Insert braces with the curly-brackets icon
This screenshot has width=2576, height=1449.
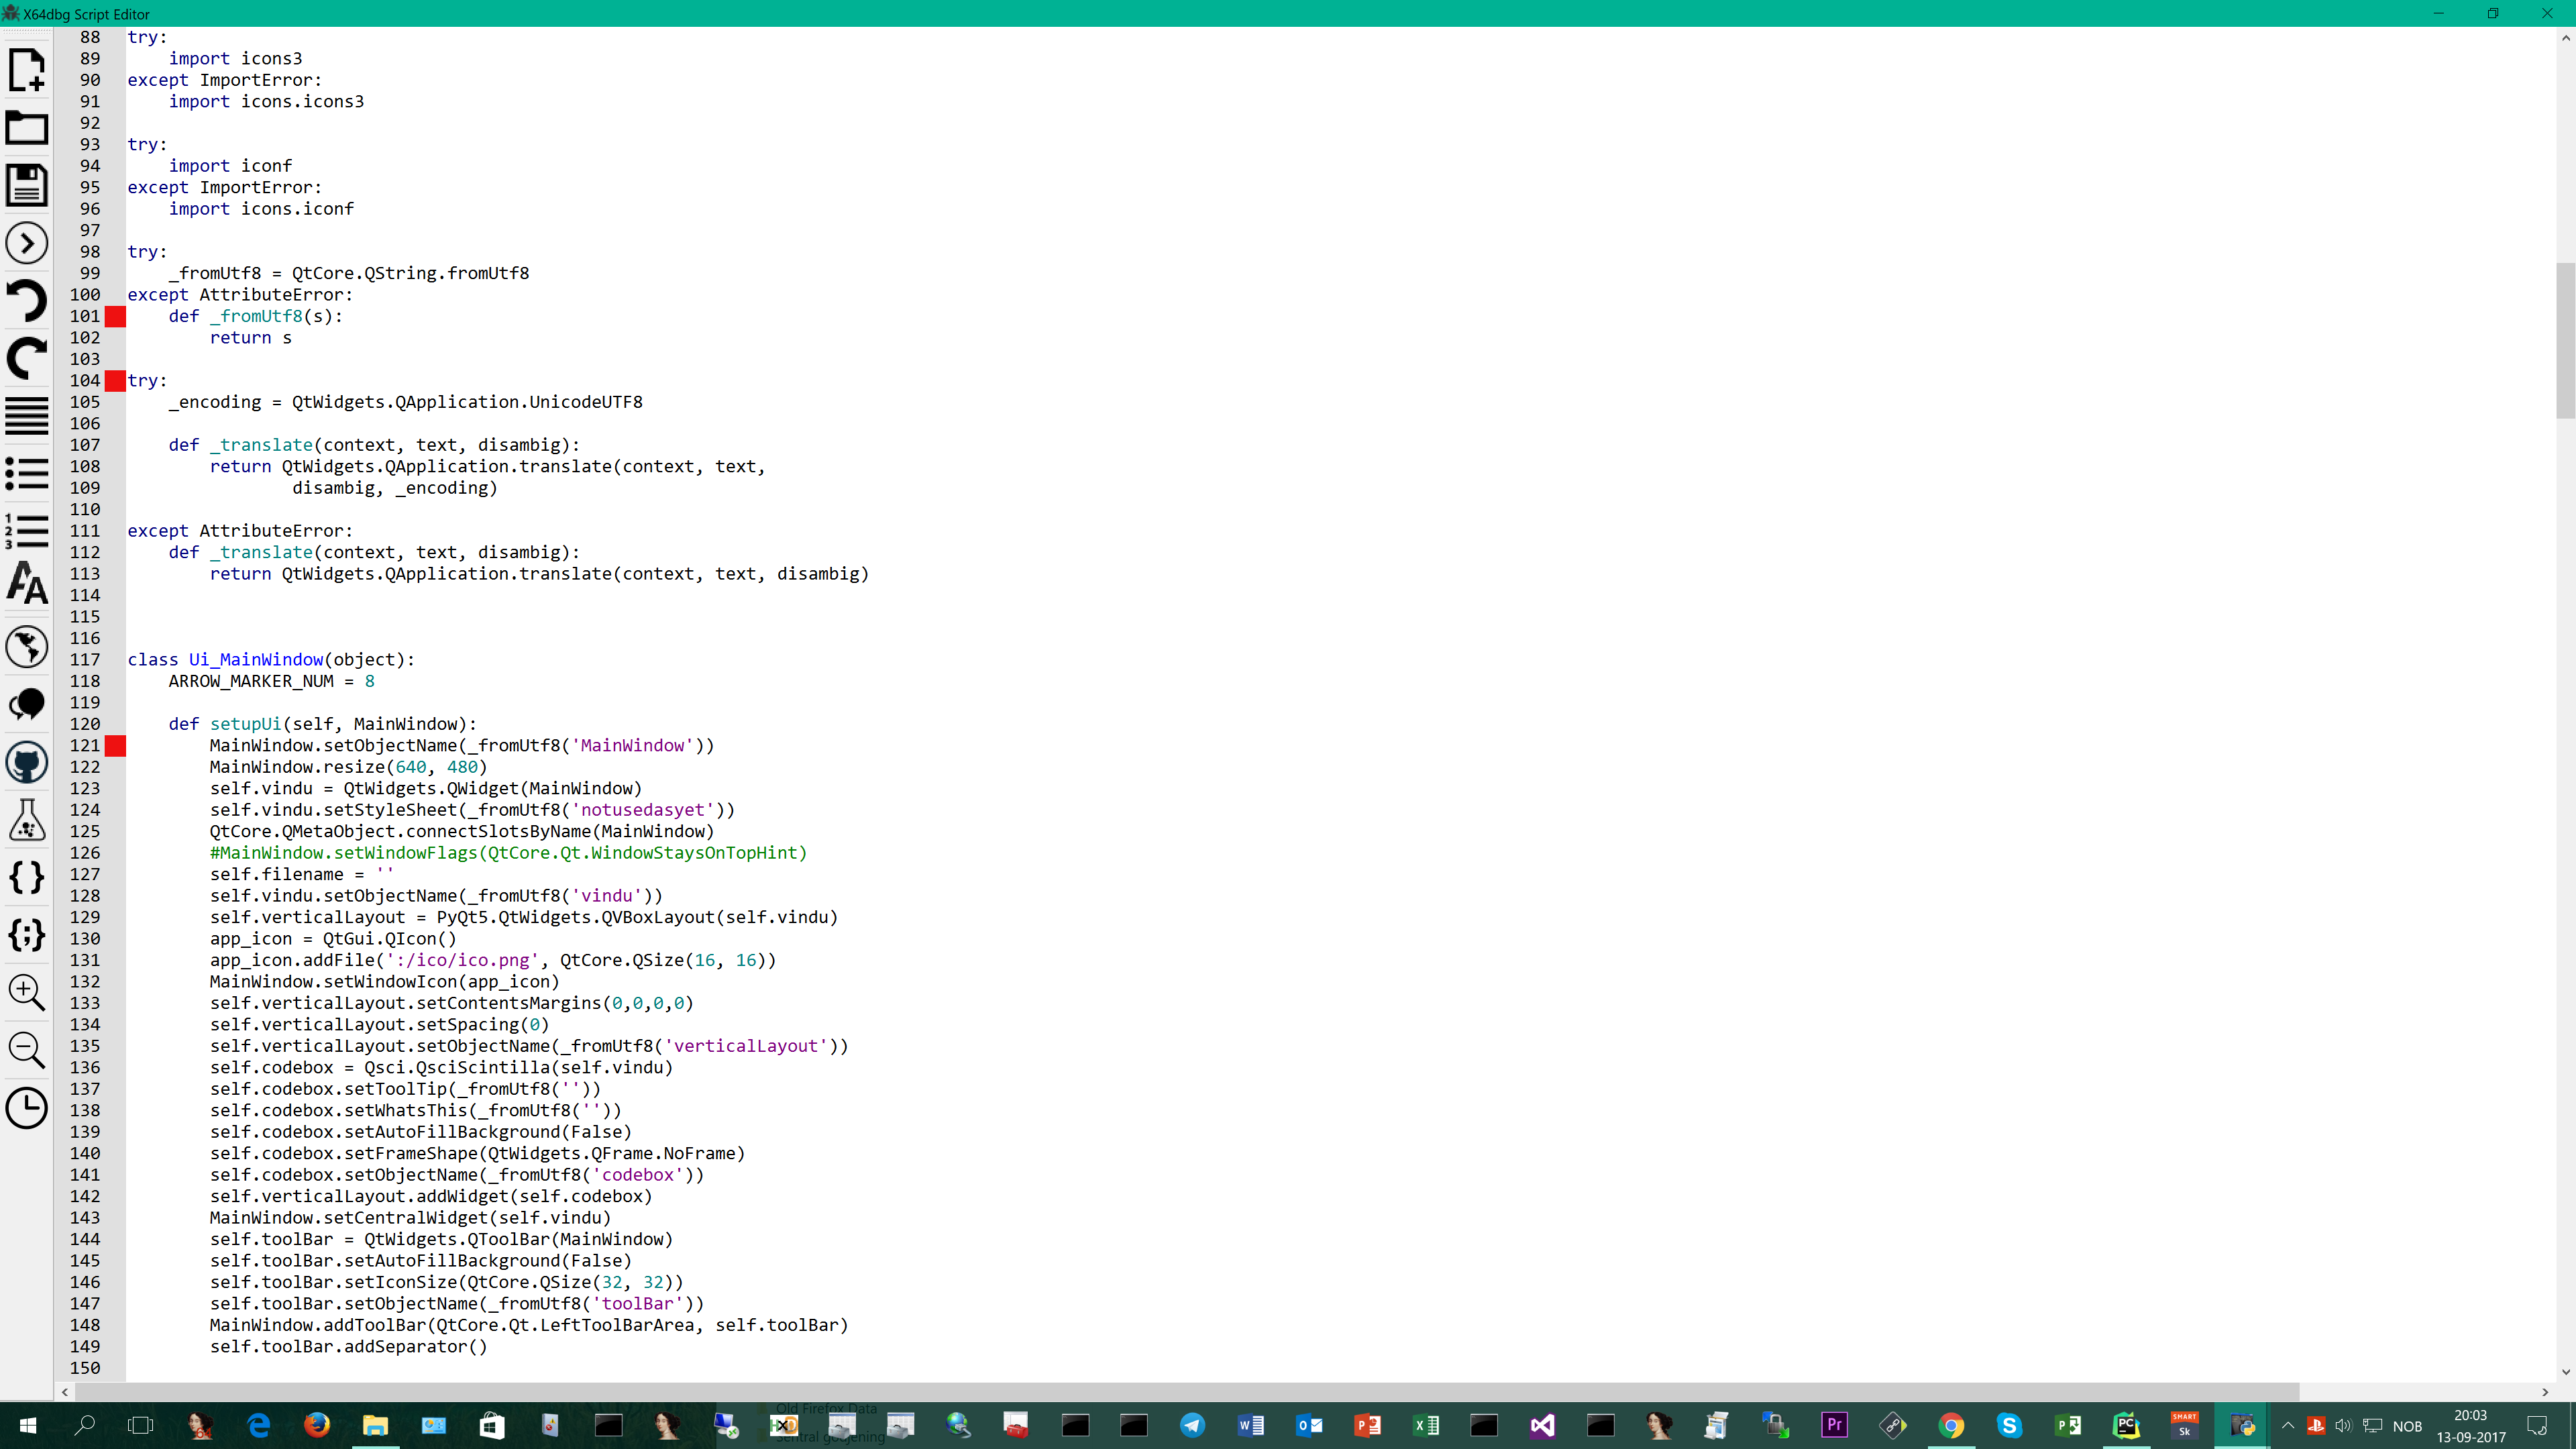(x=27, y=877)
